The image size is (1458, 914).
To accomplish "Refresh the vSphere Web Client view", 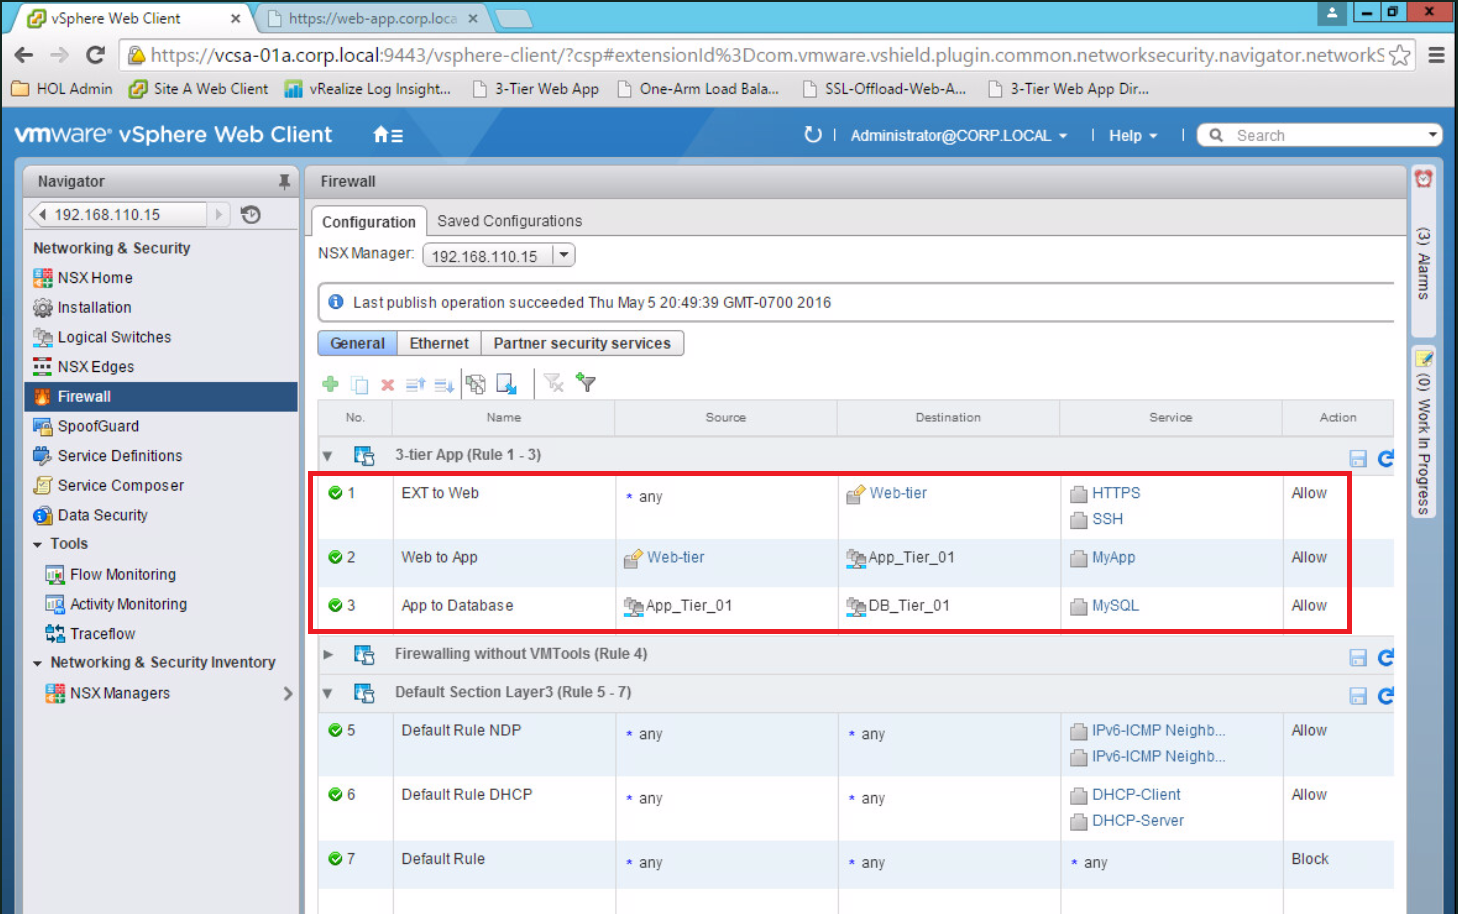I will click(813, 134).
